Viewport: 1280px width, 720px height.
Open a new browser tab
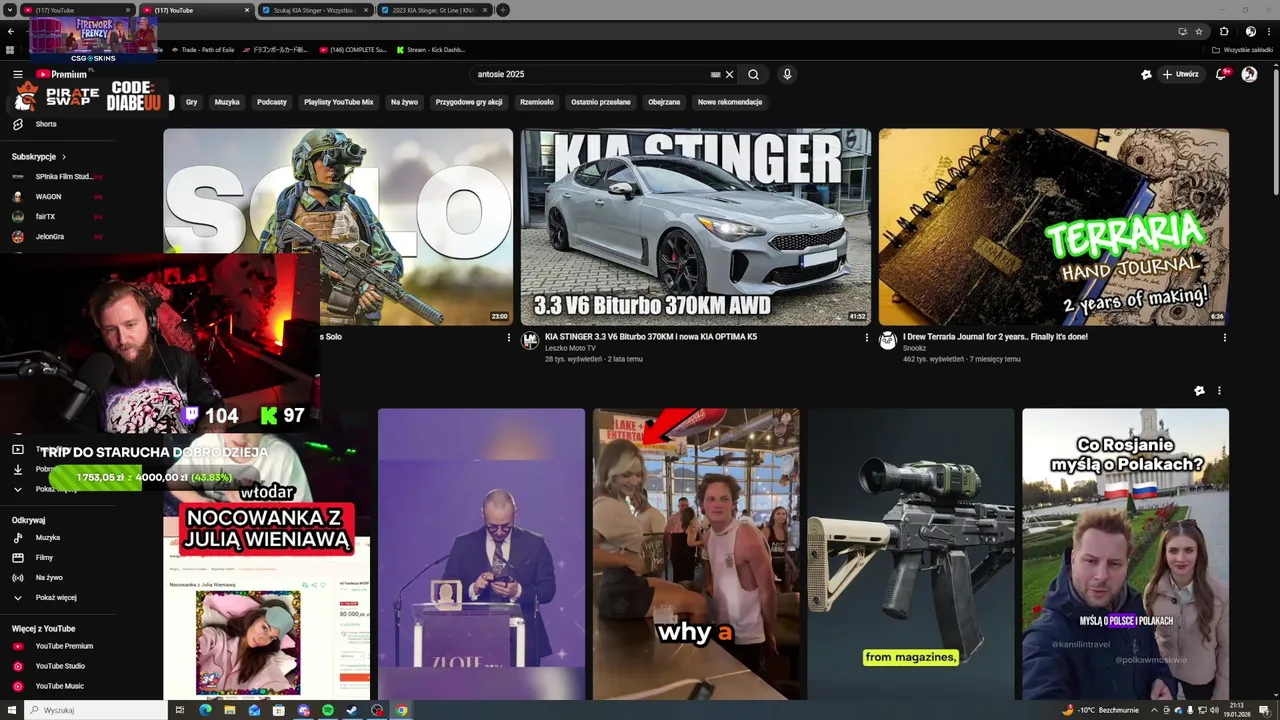point(503,10)
